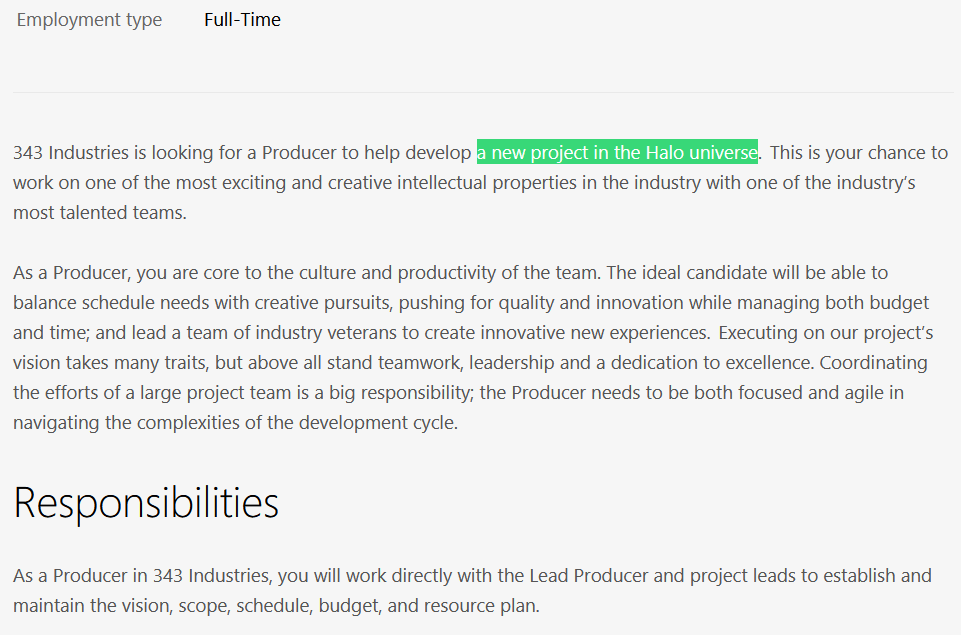The width and height of the screenshot is (961, 635).
Task: Click the highlighted phrase about the Halo universe
Action: [x=617, y=152]
